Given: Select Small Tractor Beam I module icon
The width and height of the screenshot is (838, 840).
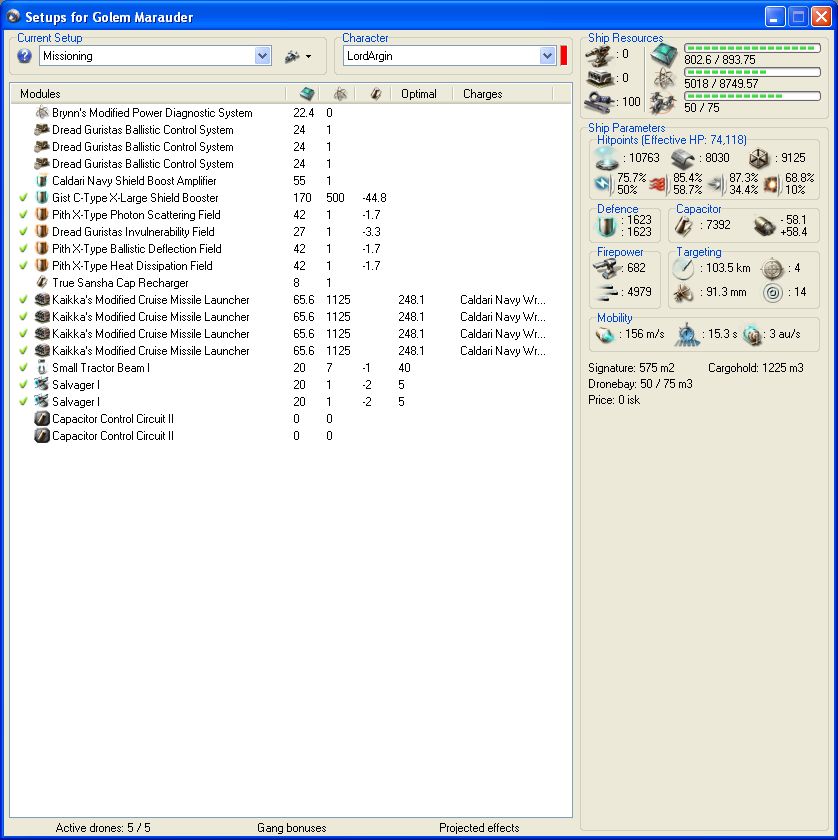Looking at the screenshot, I should point(42,368).
